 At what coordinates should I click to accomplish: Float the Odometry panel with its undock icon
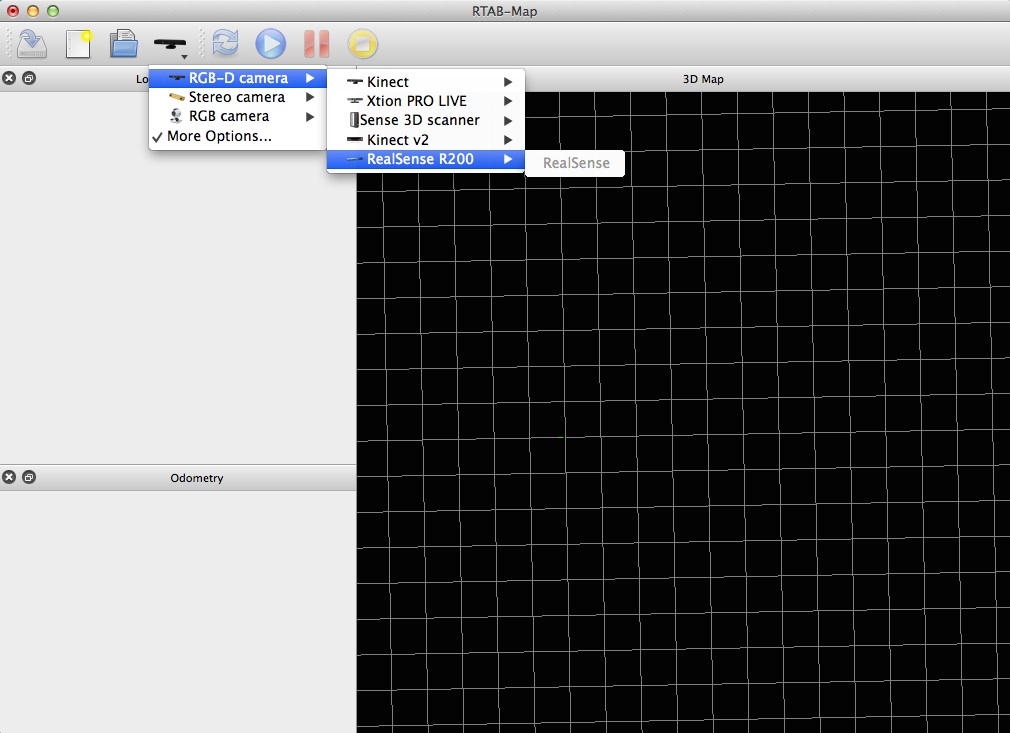29,478
